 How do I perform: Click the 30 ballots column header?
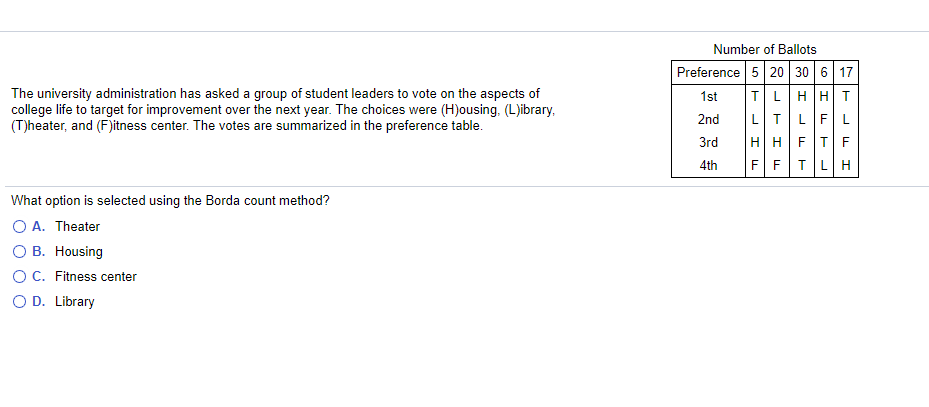click(802, 72)
